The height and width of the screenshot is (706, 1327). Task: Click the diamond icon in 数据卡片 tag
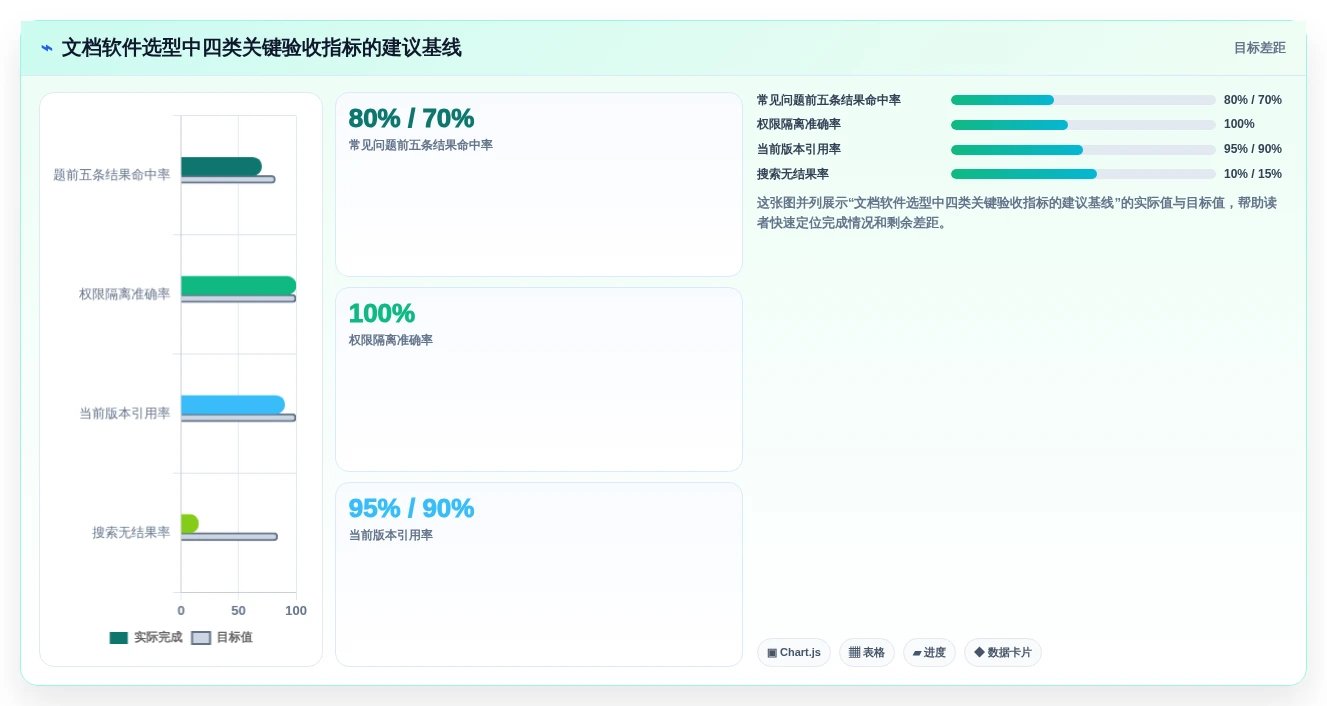(979, 653)
